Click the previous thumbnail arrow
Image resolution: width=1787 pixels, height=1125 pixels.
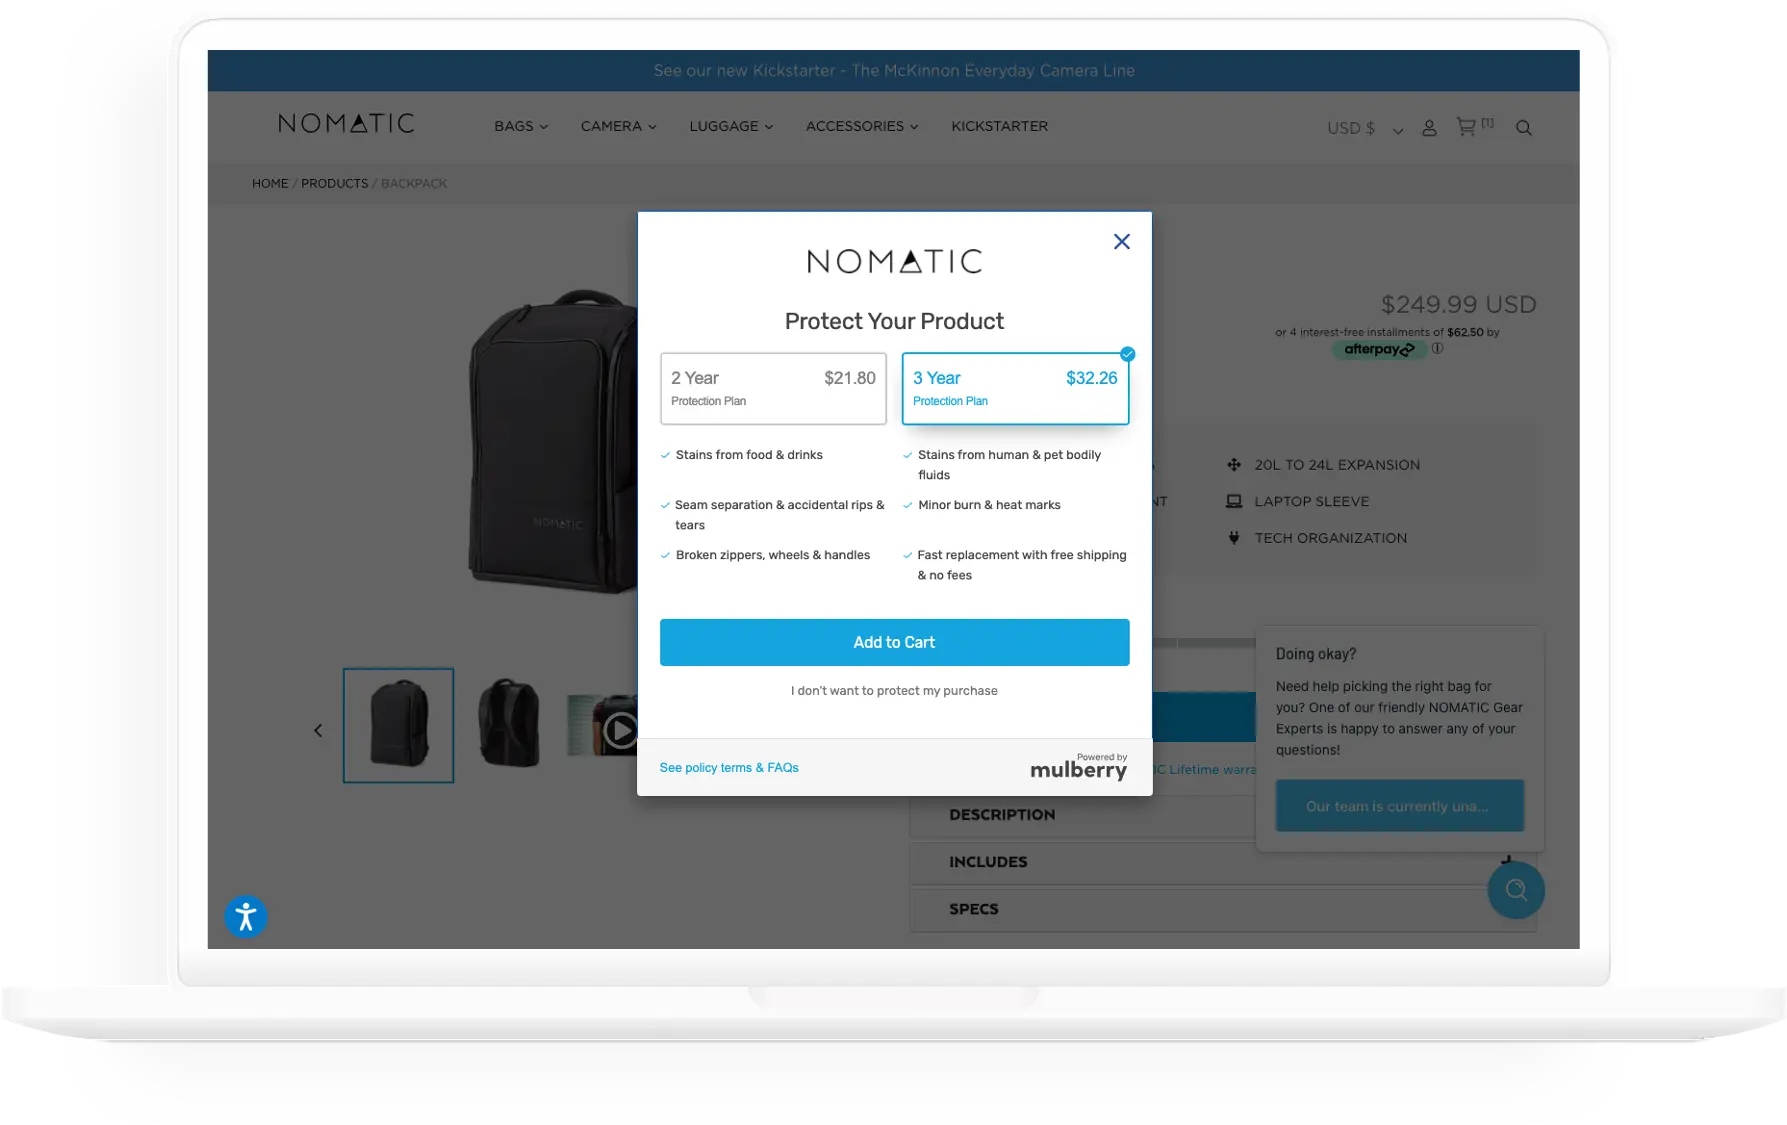coord(318,730)
